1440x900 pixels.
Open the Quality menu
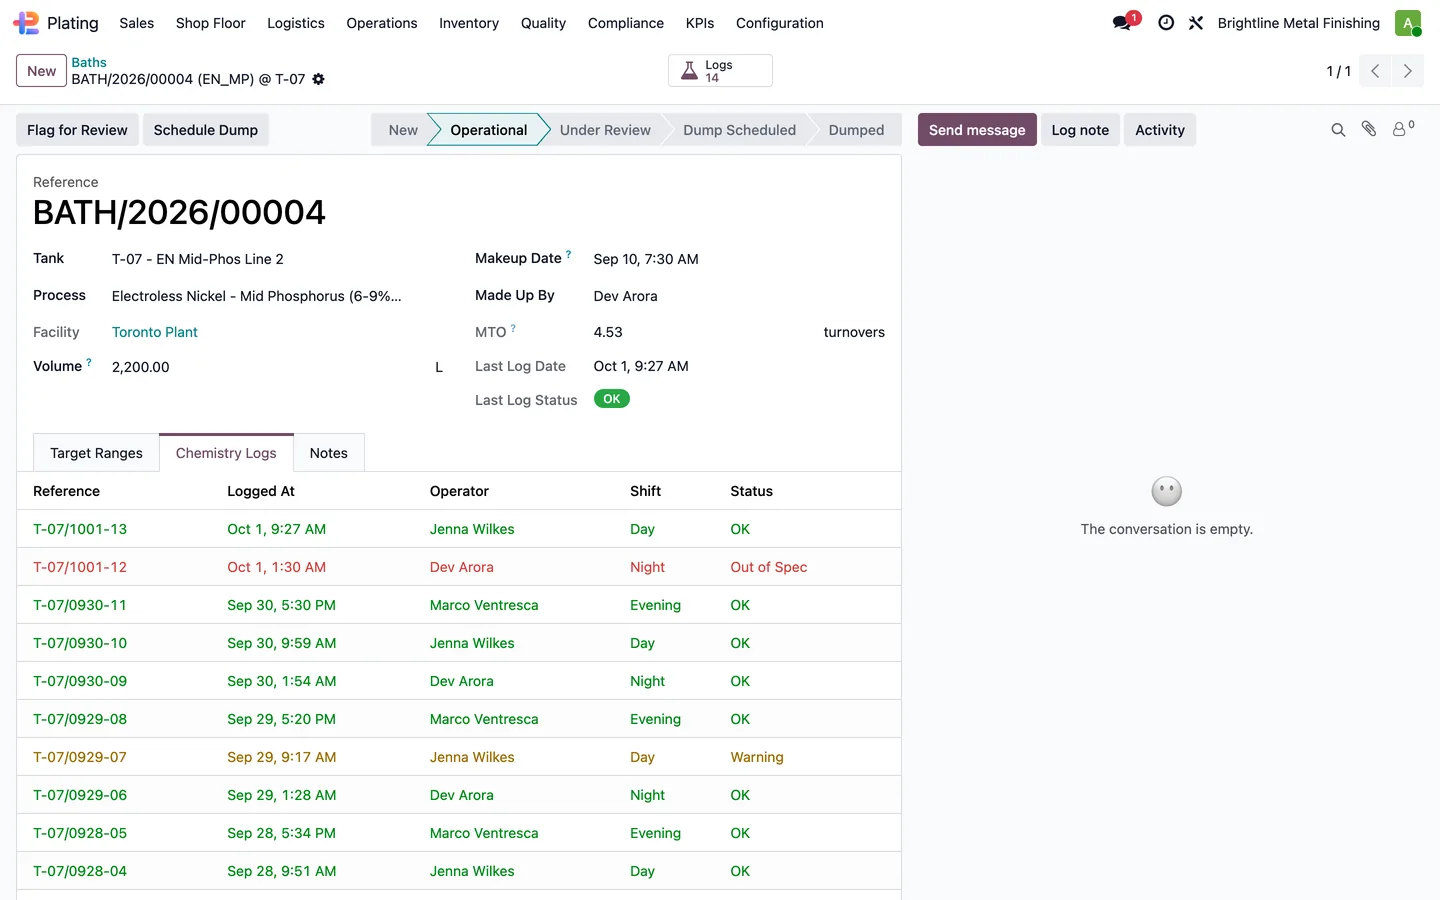point(543,23)
